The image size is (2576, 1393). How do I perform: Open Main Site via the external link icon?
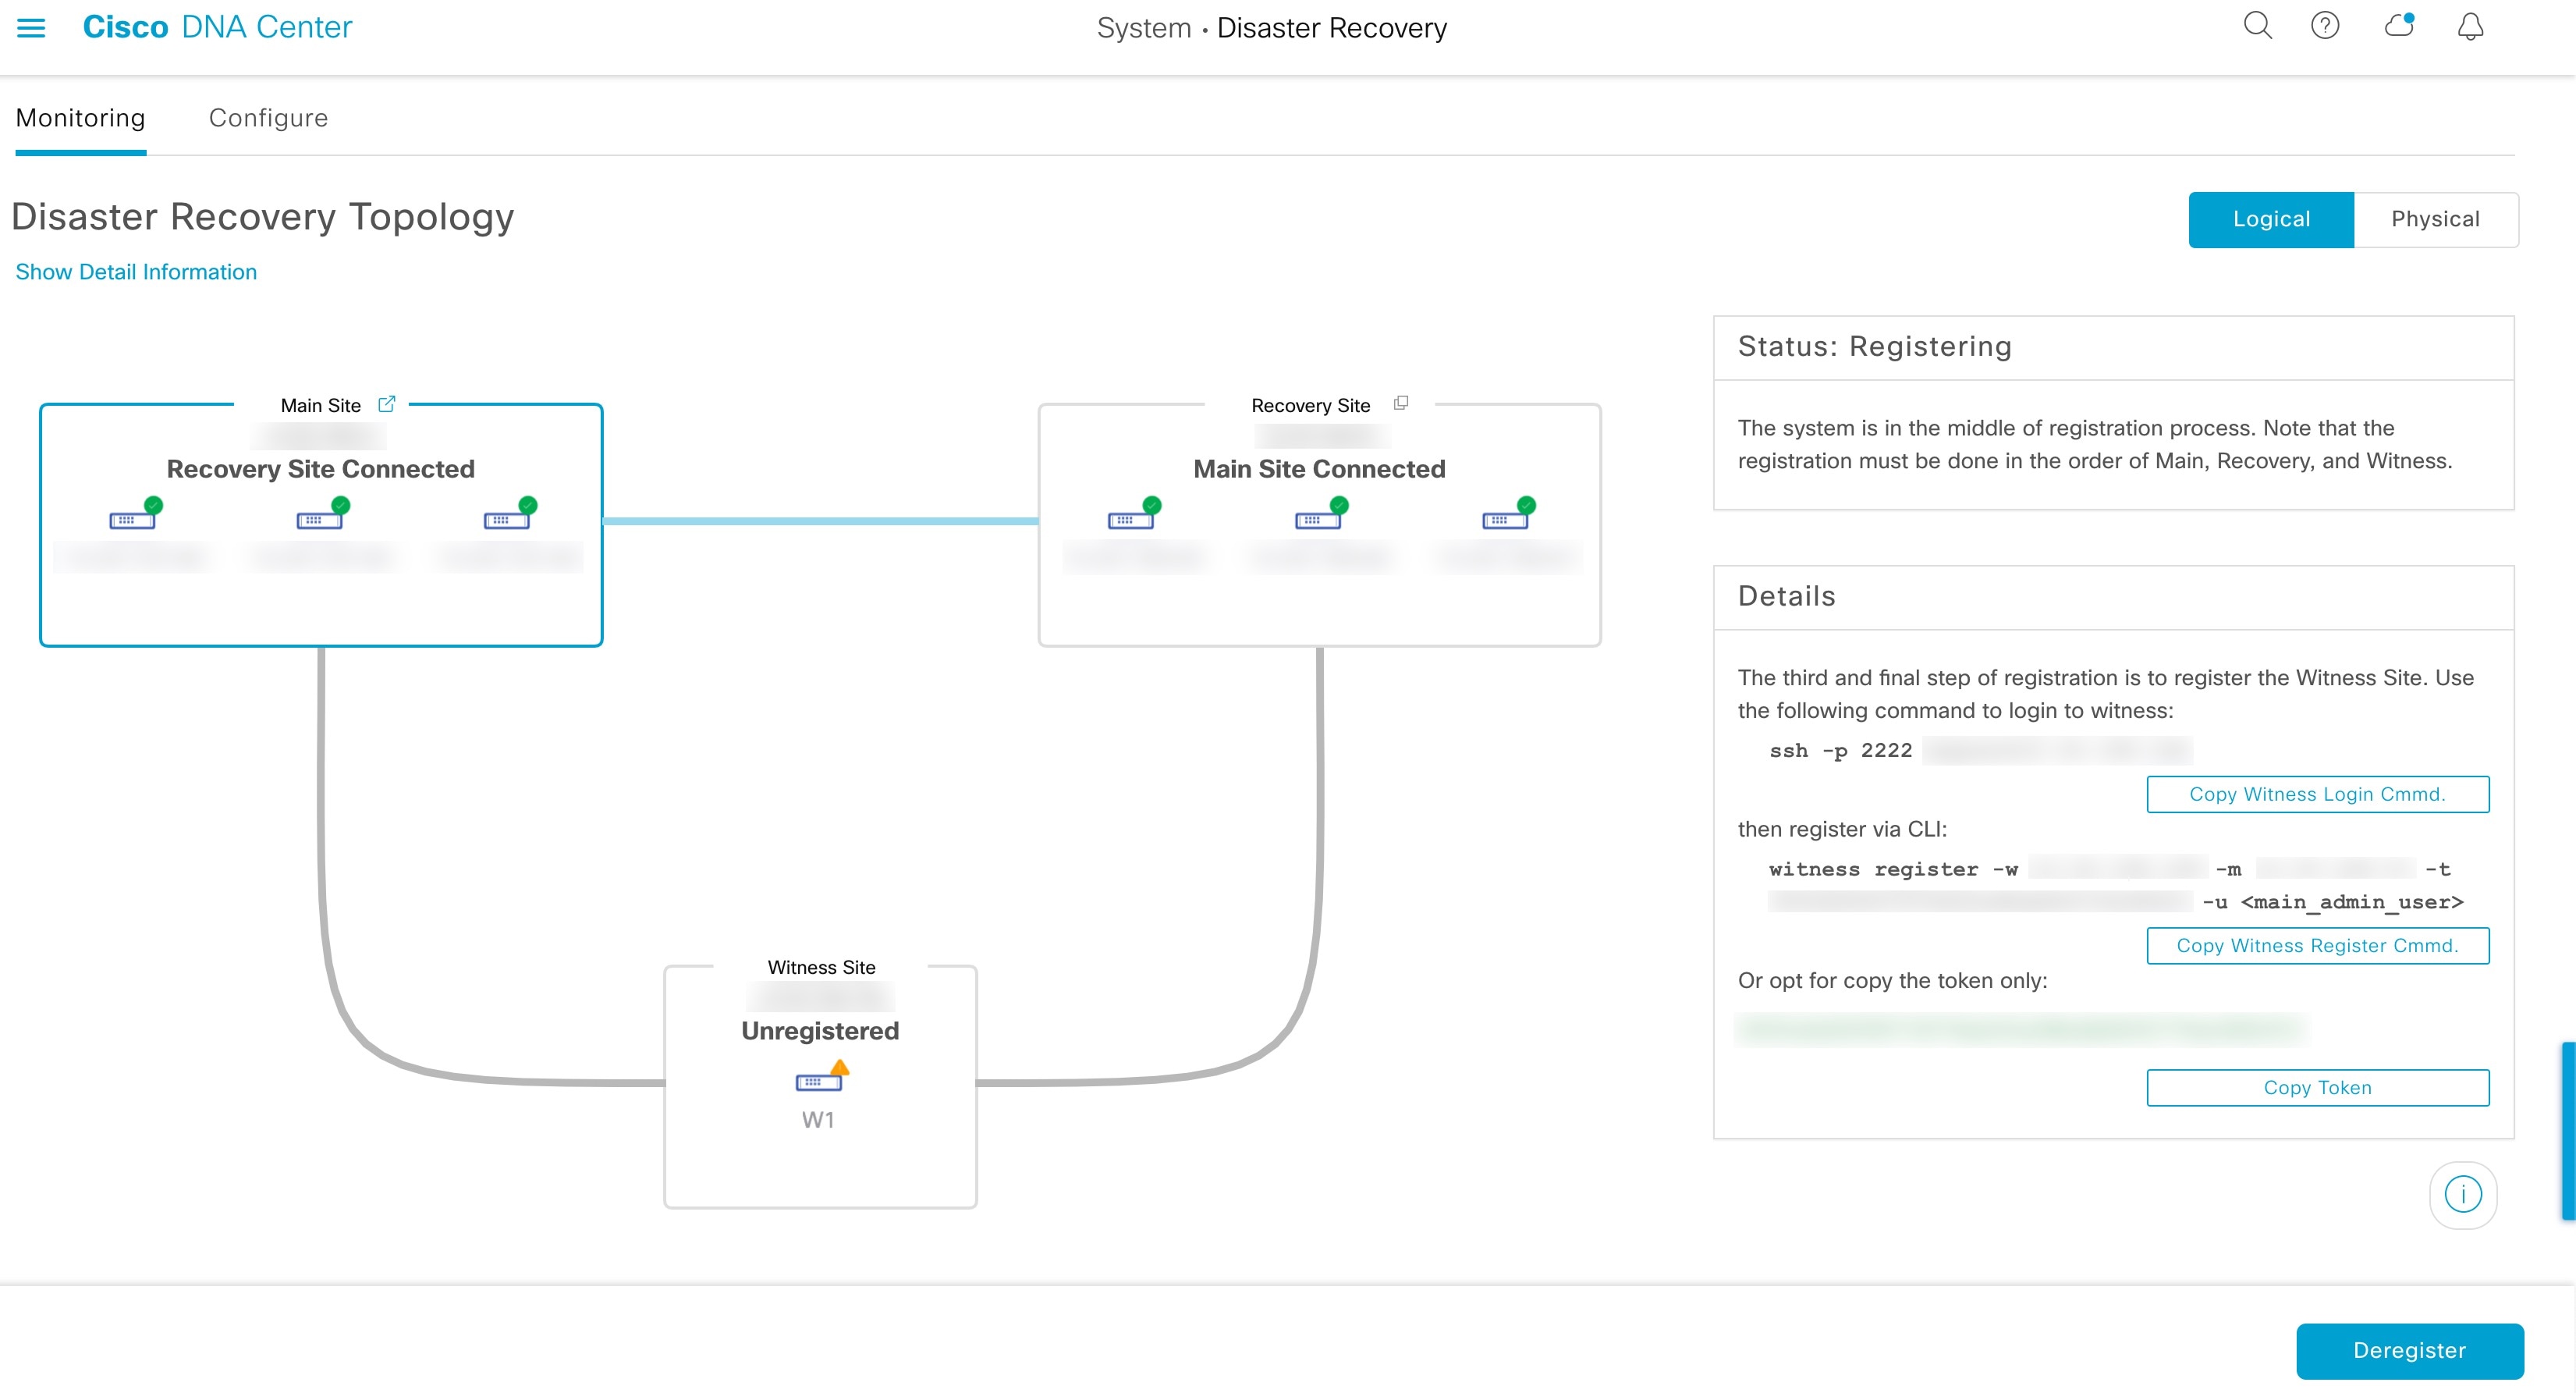tap(387, 404)
